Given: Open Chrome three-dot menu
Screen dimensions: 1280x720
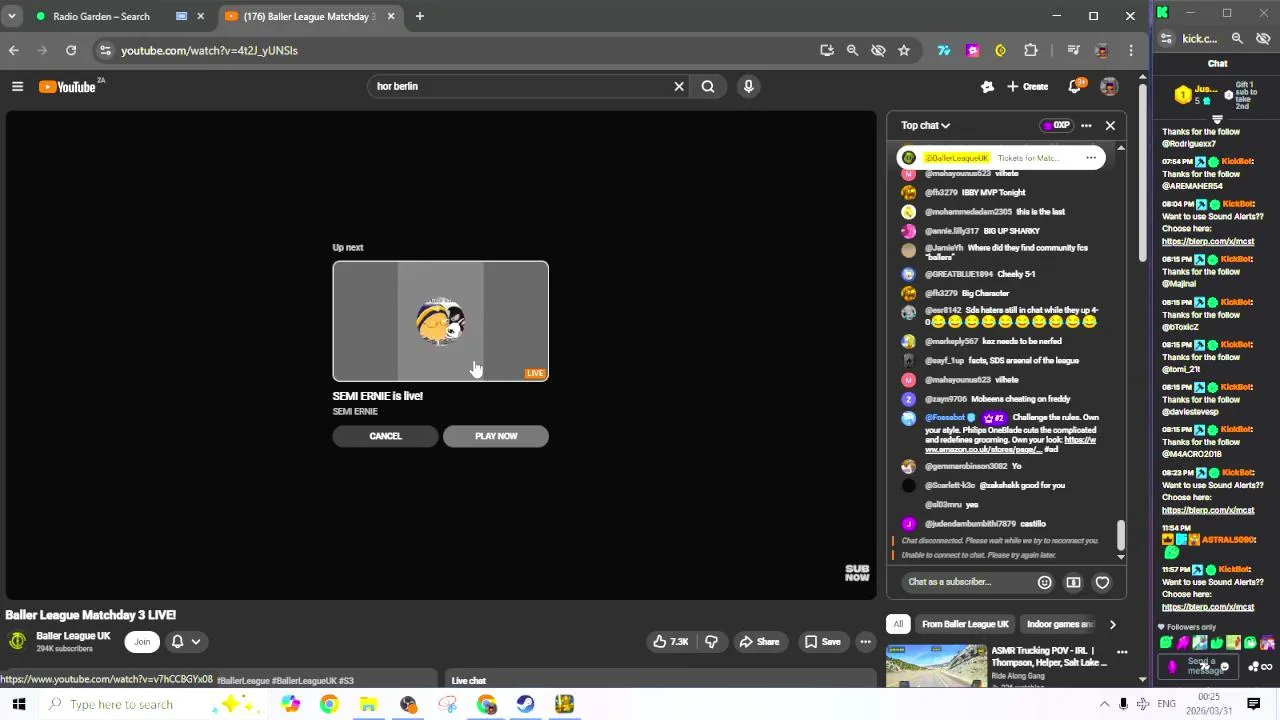Looking at the screenshot, I should pos(1131,50).
